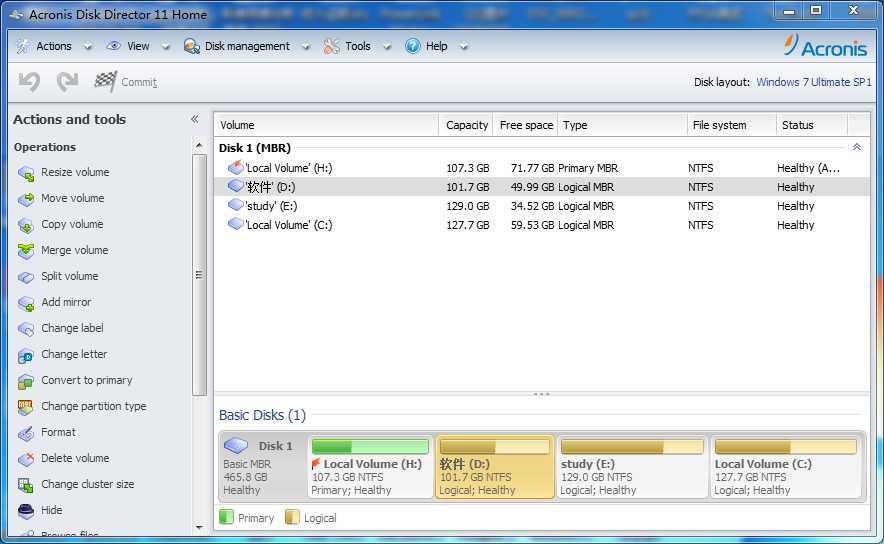Click the Change label icon
Screen dimensions: 884x544
[26, 329]
